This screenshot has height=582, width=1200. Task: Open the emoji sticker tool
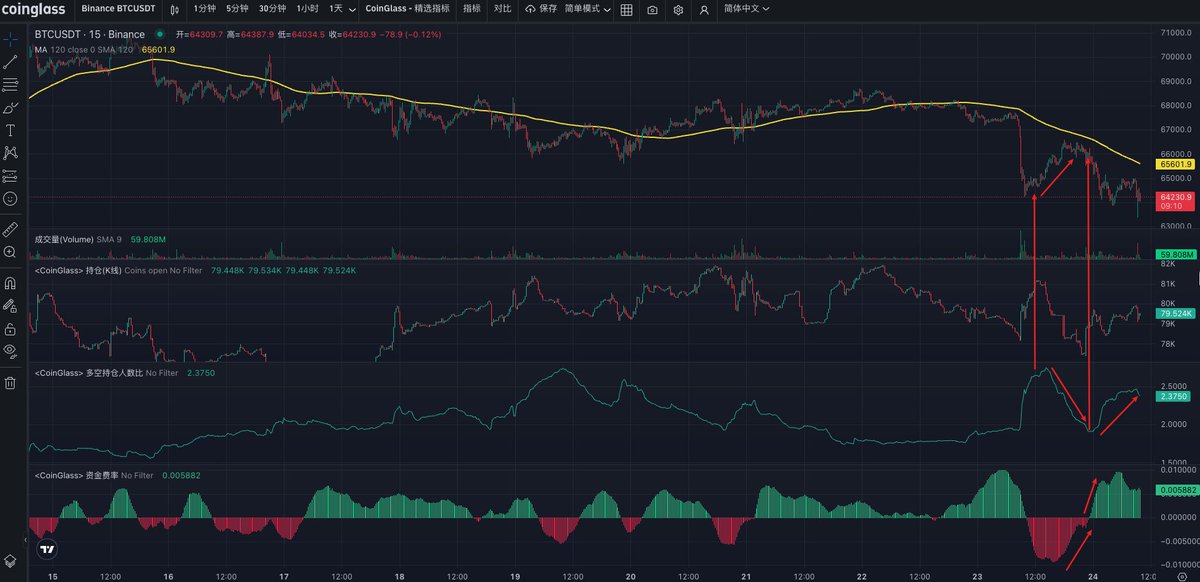(10, 199)
